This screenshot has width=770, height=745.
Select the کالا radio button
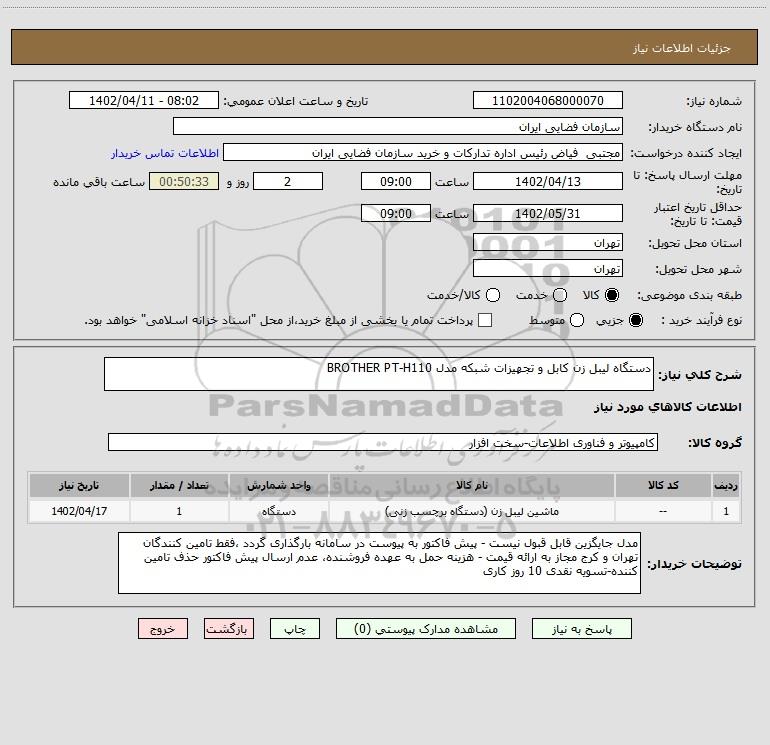pyautogui.click(x=612, y=295)
